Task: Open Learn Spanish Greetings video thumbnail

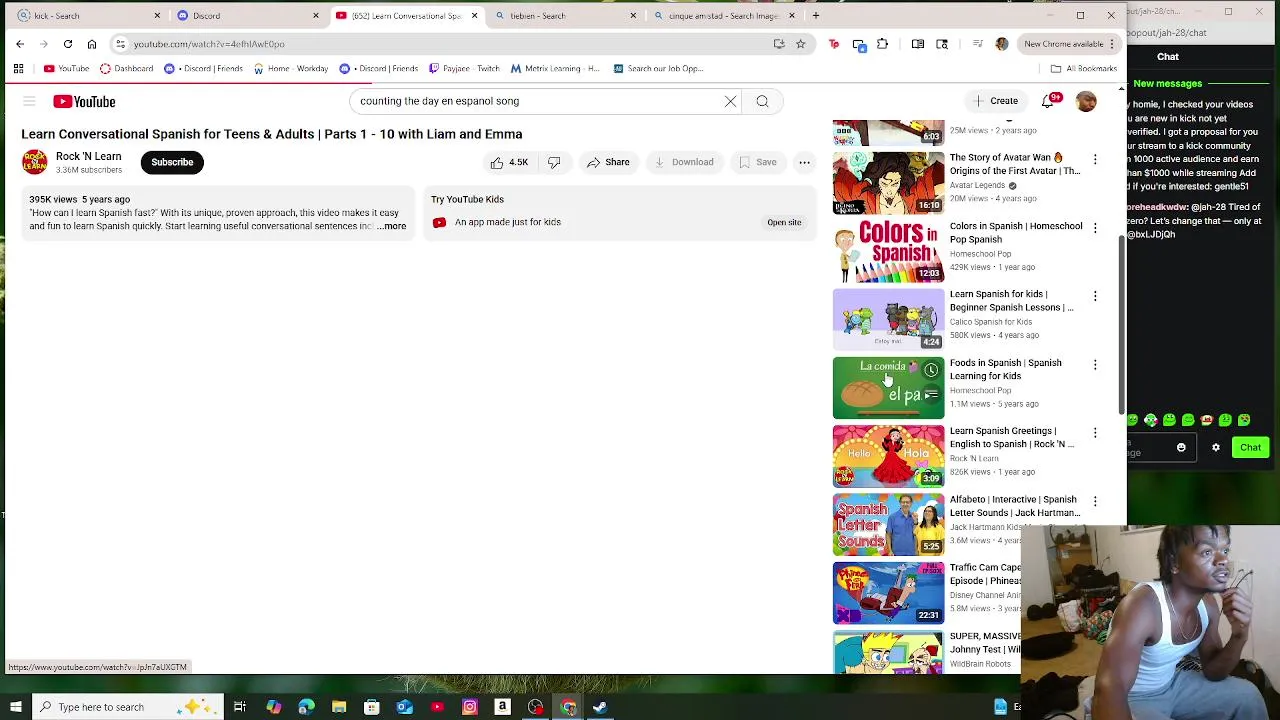Action: point(888,456)
